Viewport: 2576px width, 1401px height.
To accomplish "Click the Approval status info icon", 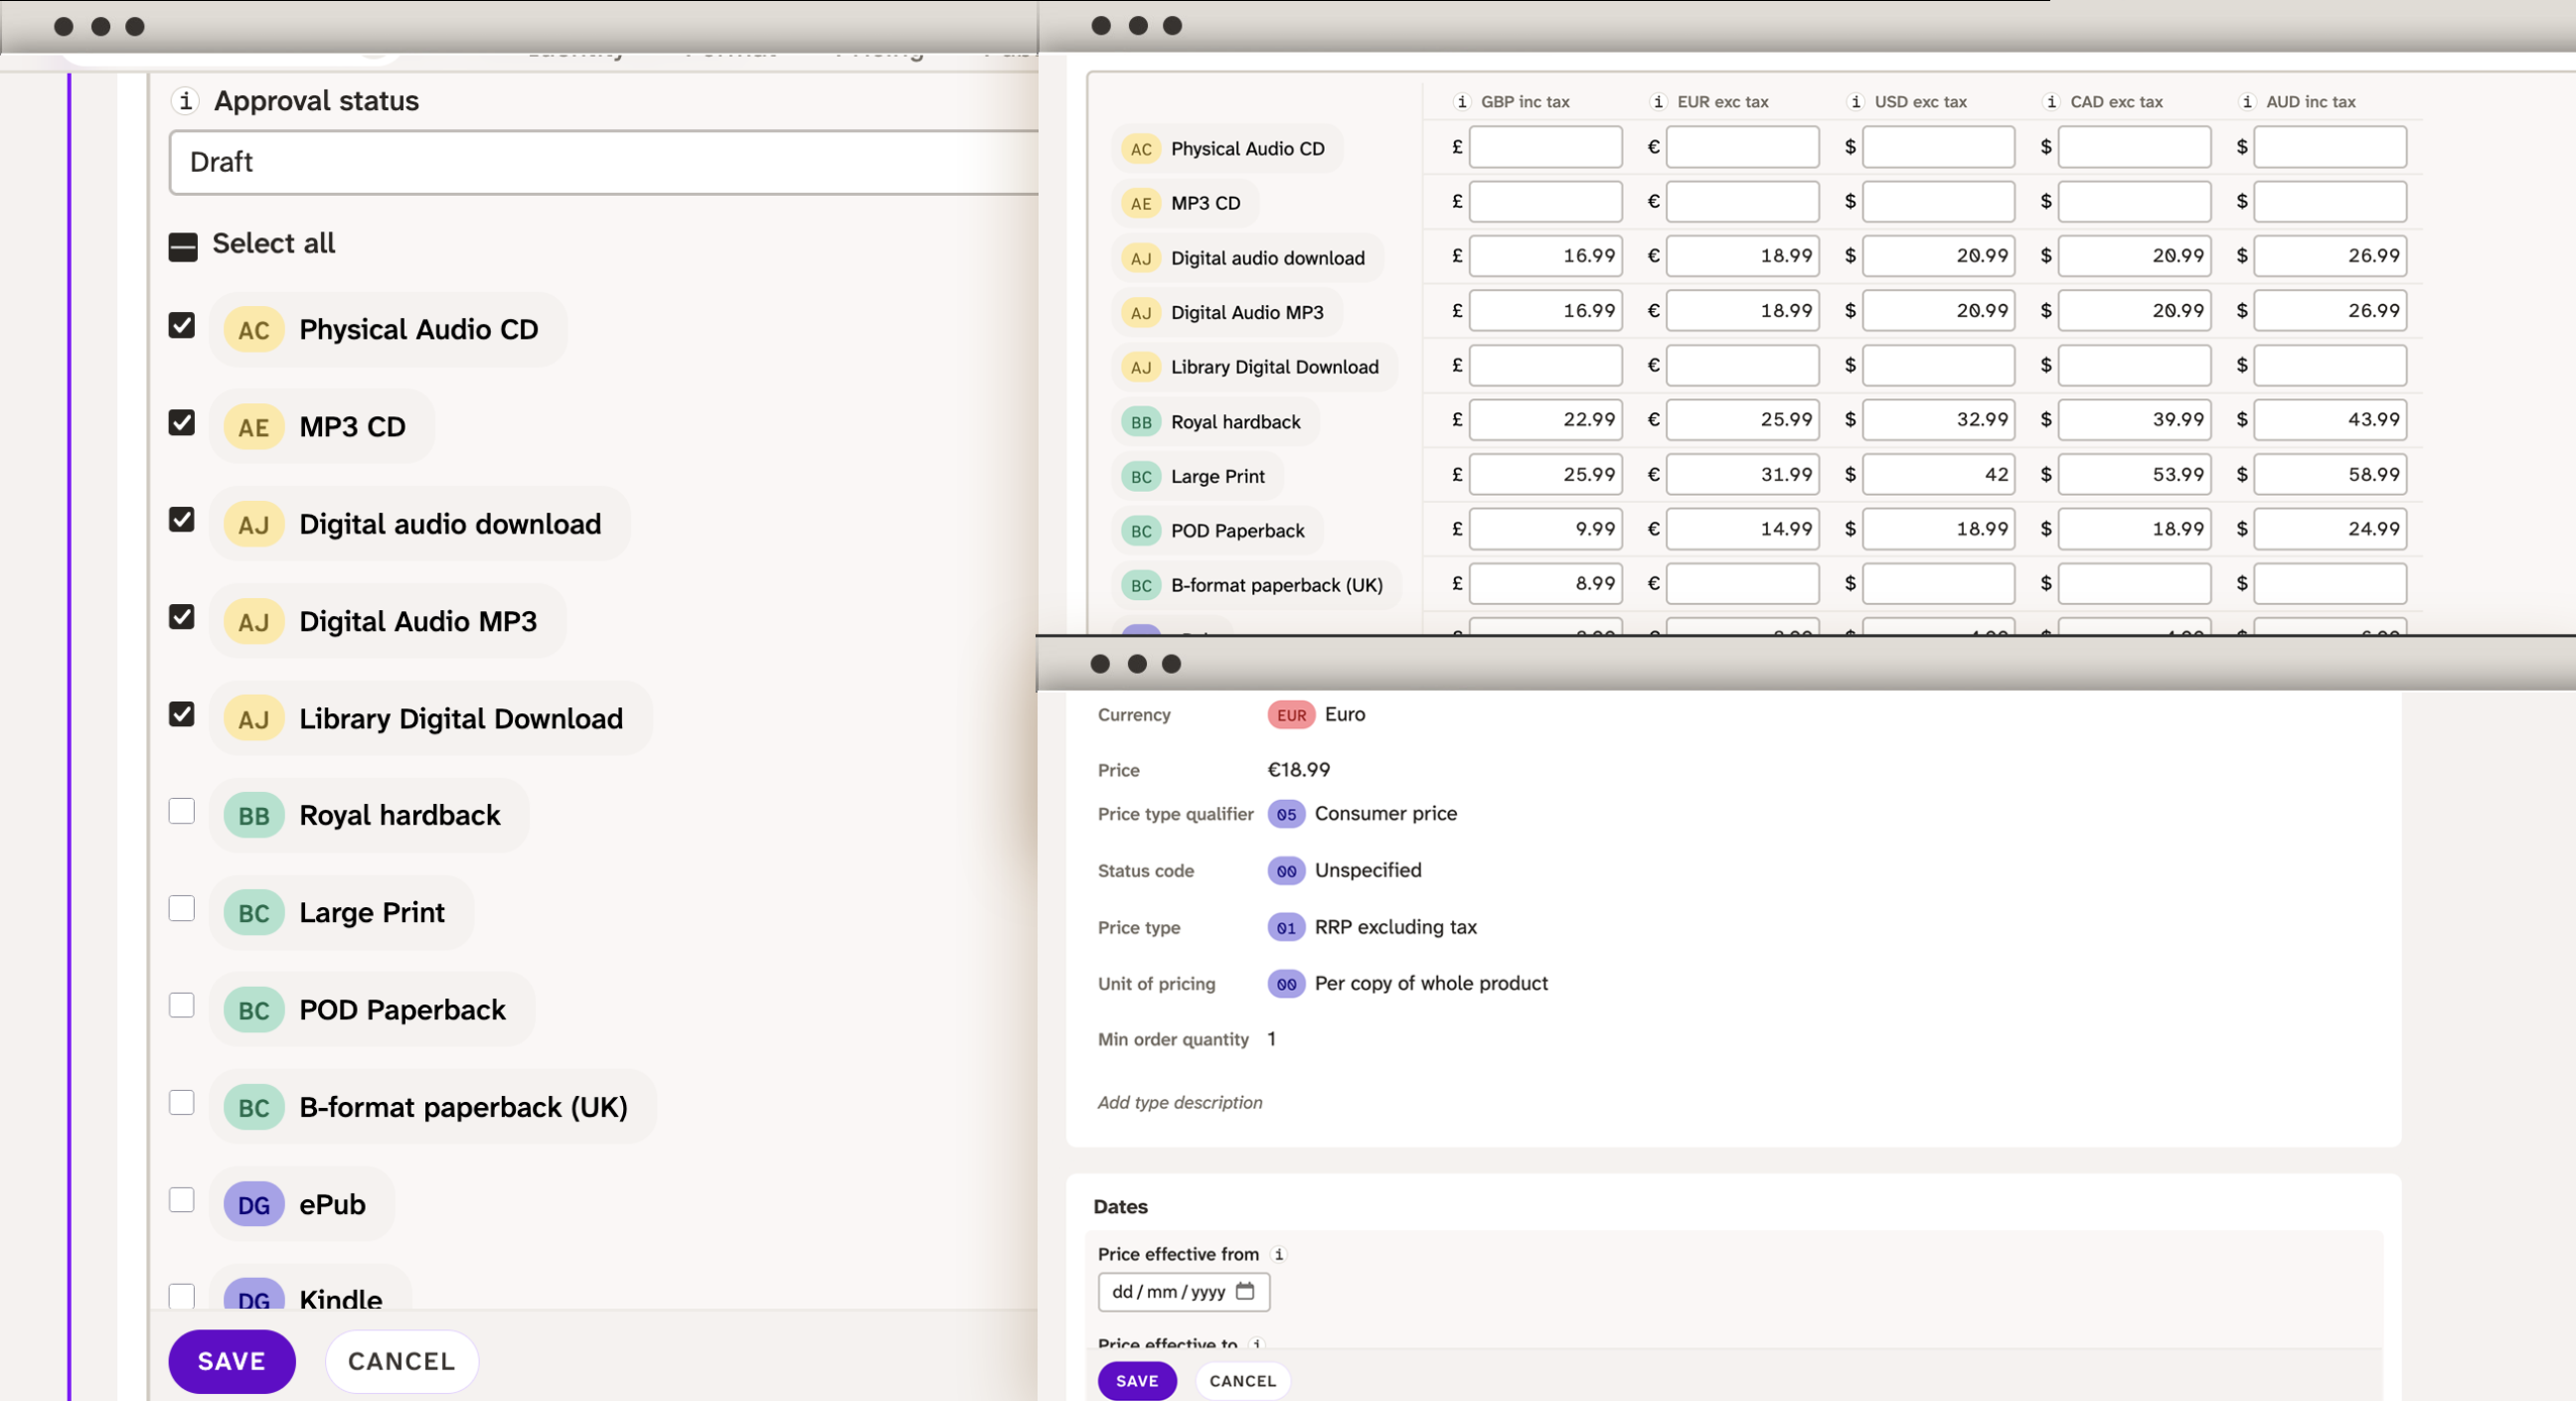I will tap(185, 100).
